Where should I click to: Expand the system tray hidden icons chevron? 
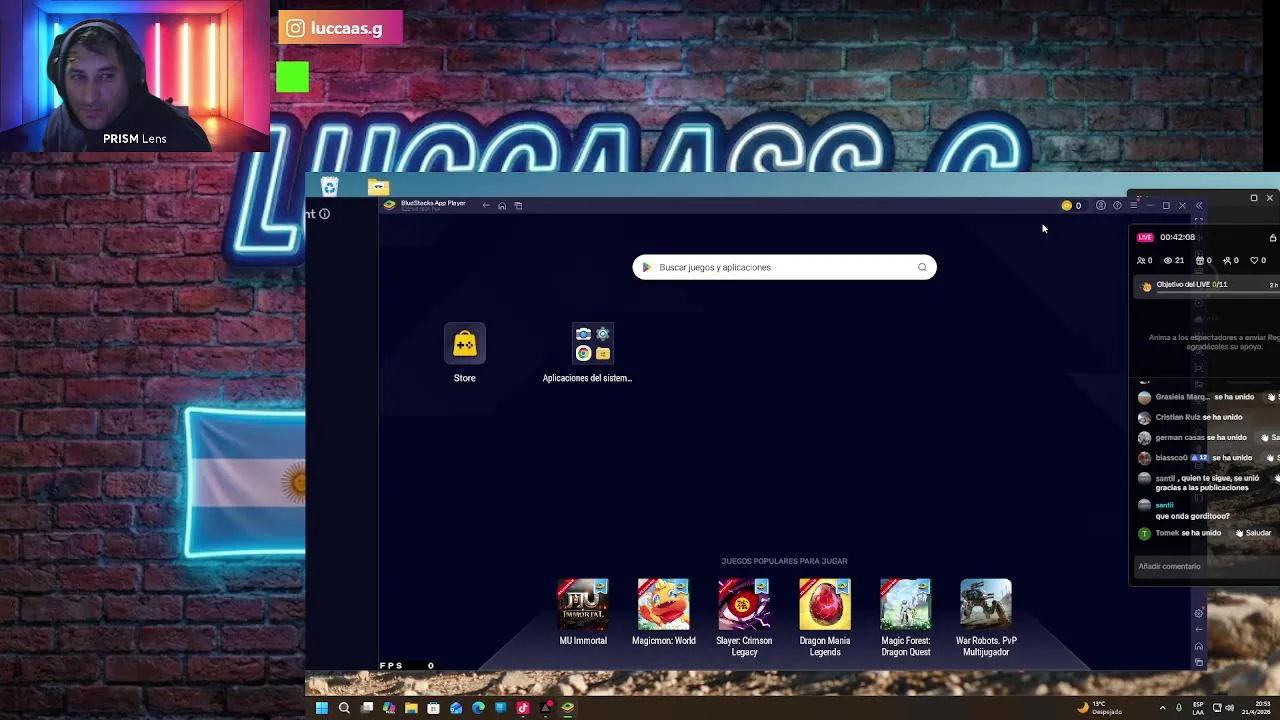[x=1162, y=708]
